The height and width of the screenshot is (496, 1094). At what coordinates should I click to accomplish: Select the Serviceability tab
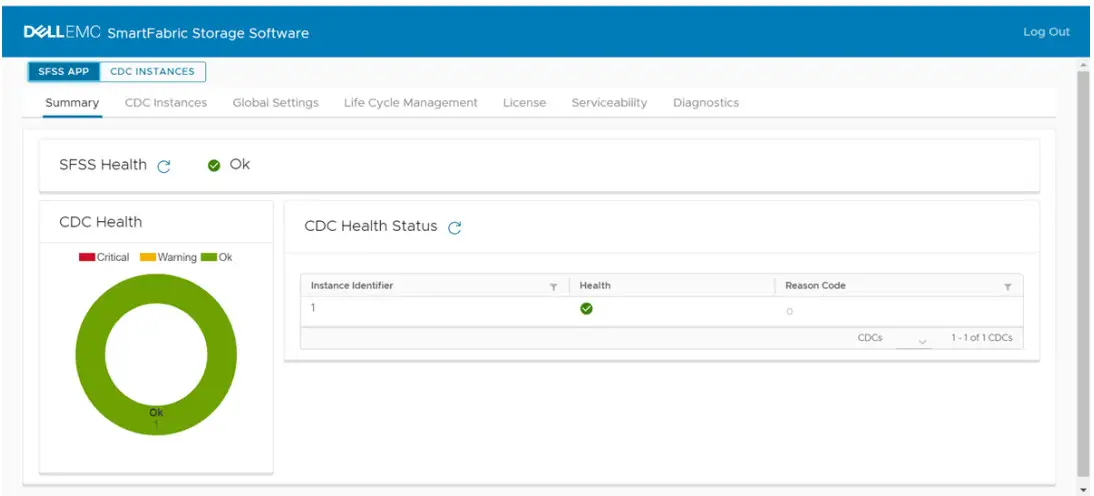(x=610, y=103)
